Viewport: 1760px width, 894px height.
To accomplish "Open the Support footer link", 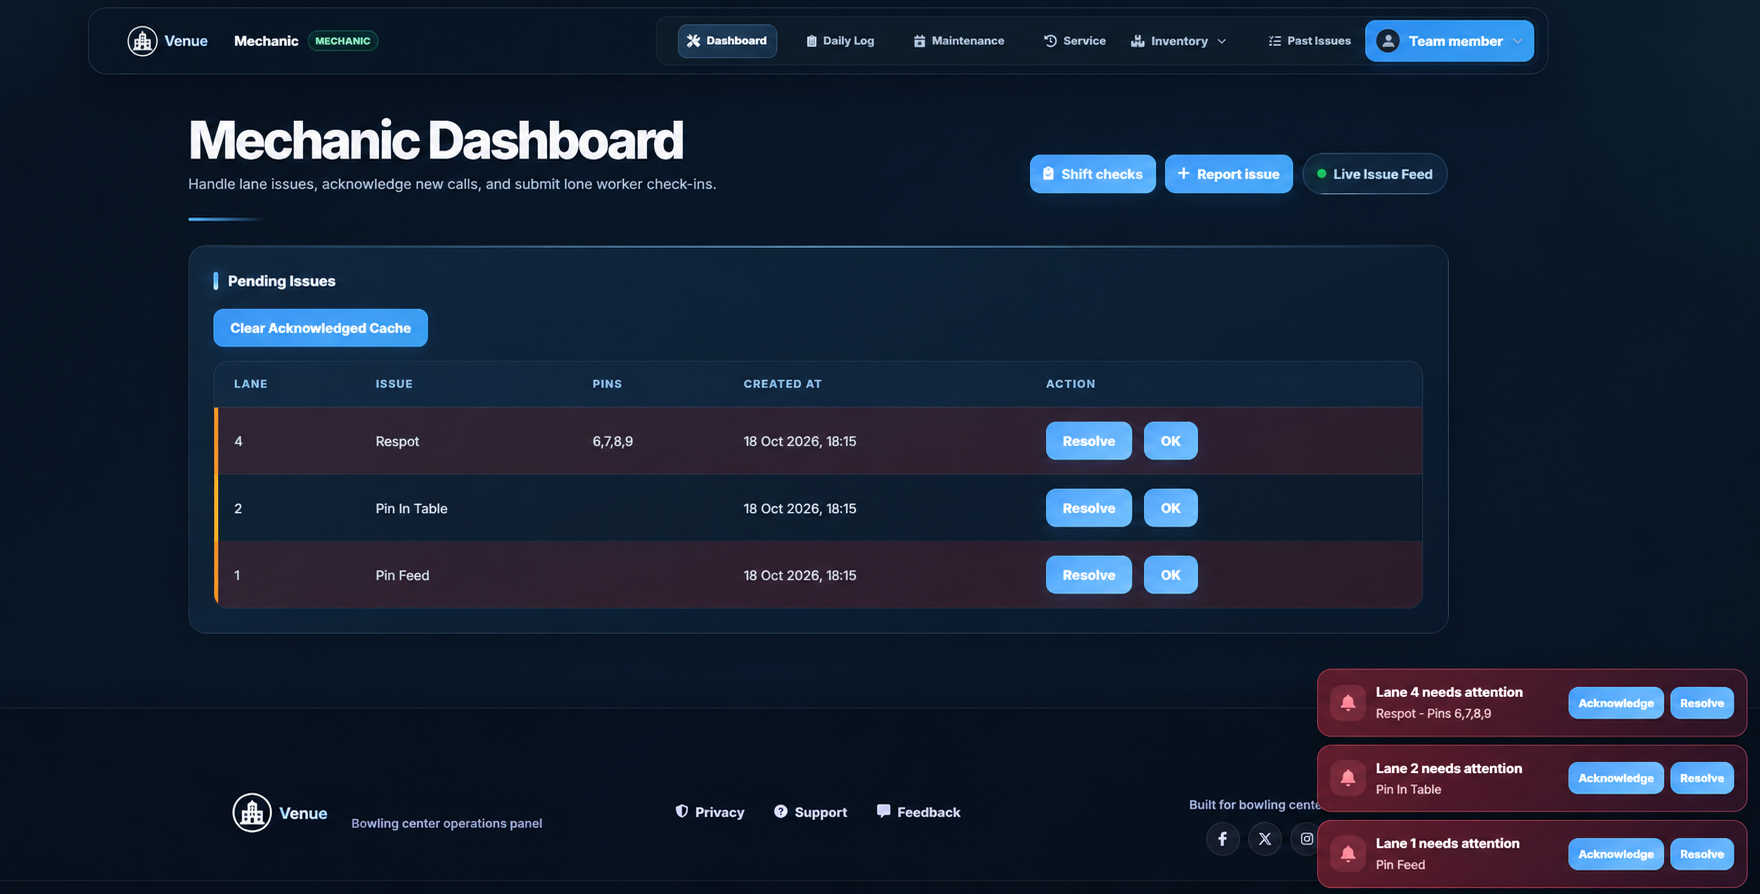I will tap(810, 812).
